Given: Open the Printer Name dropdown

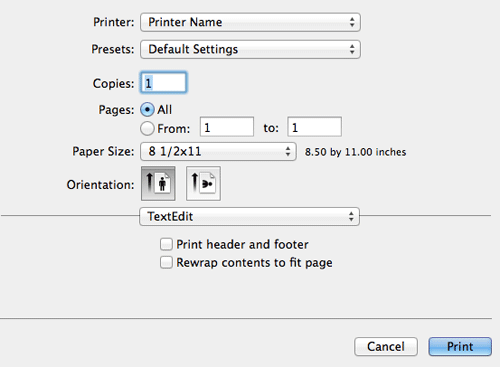Looking at the screenshot, I should tap(250, 22).
